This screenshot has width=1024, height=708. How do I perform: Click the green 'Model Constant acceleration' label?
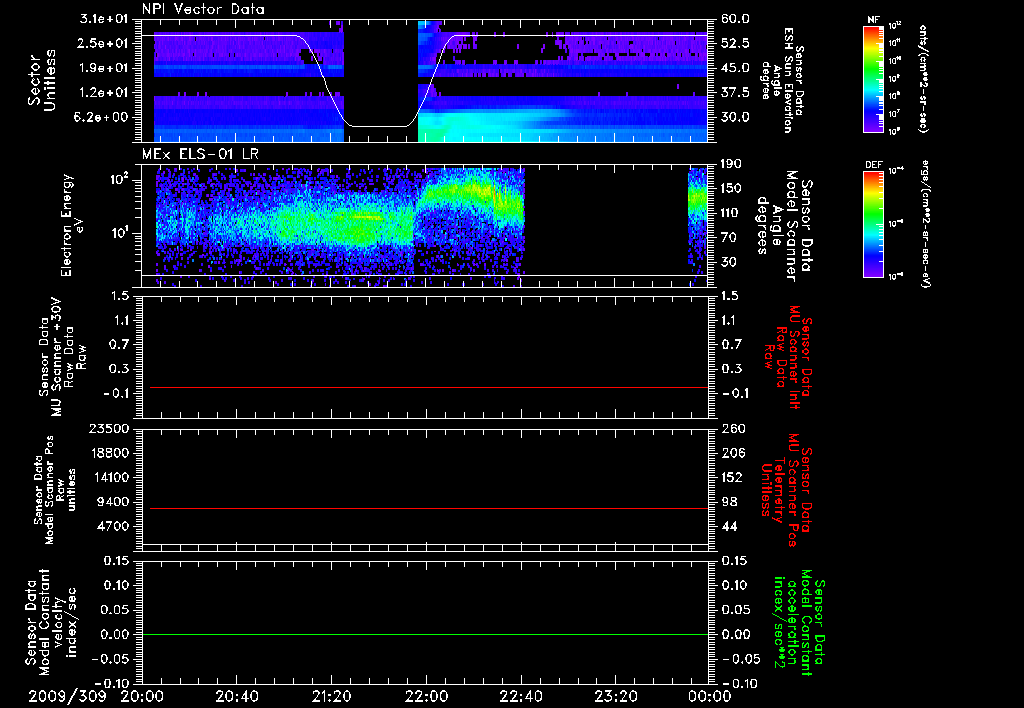click(x=800, y=624)
